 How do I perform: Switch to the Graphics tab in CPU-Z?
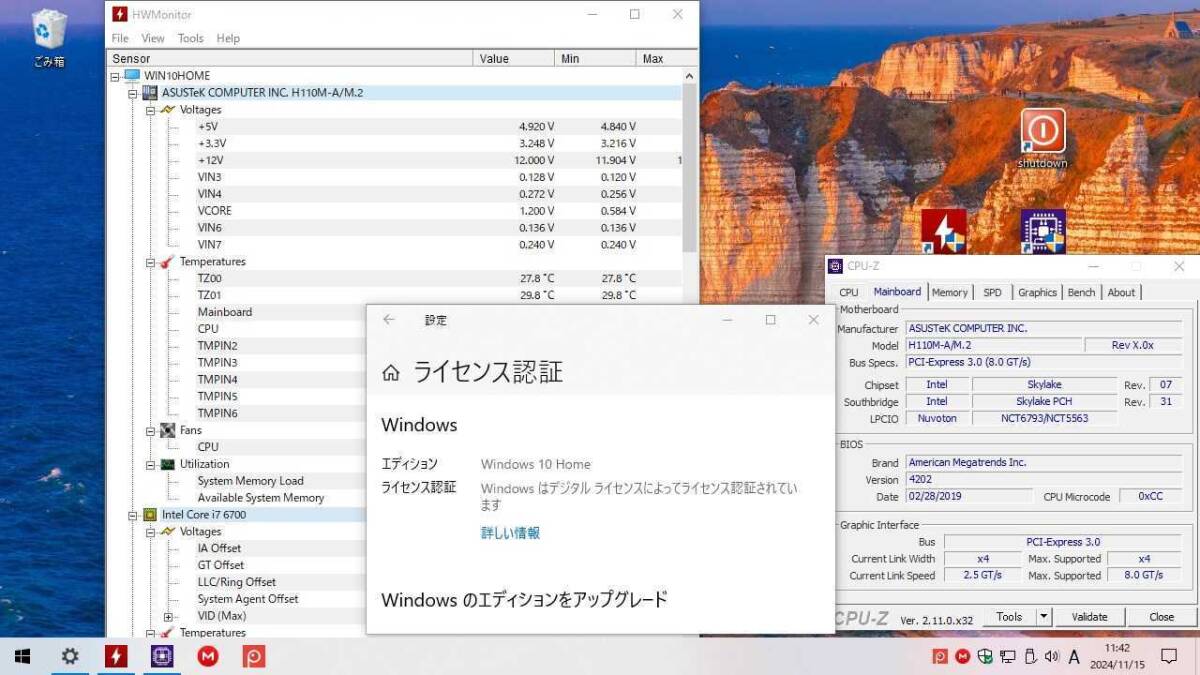point(1037,293)
